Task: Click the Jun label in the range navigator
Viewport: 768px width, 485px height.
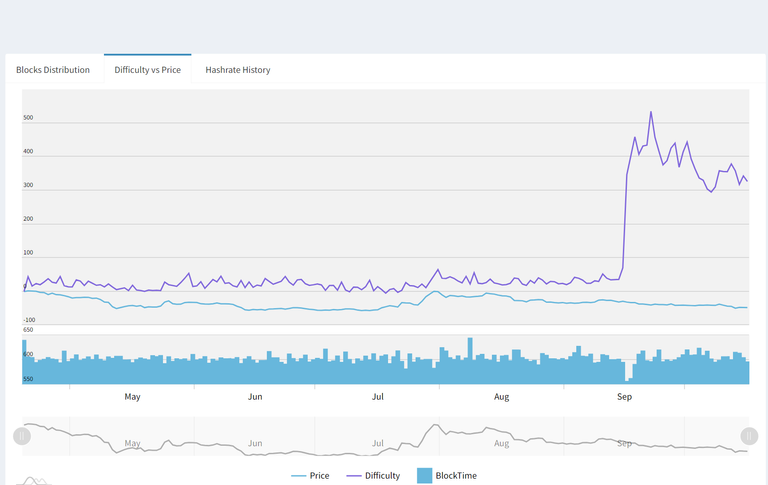Action: click(x=255, y=443)
